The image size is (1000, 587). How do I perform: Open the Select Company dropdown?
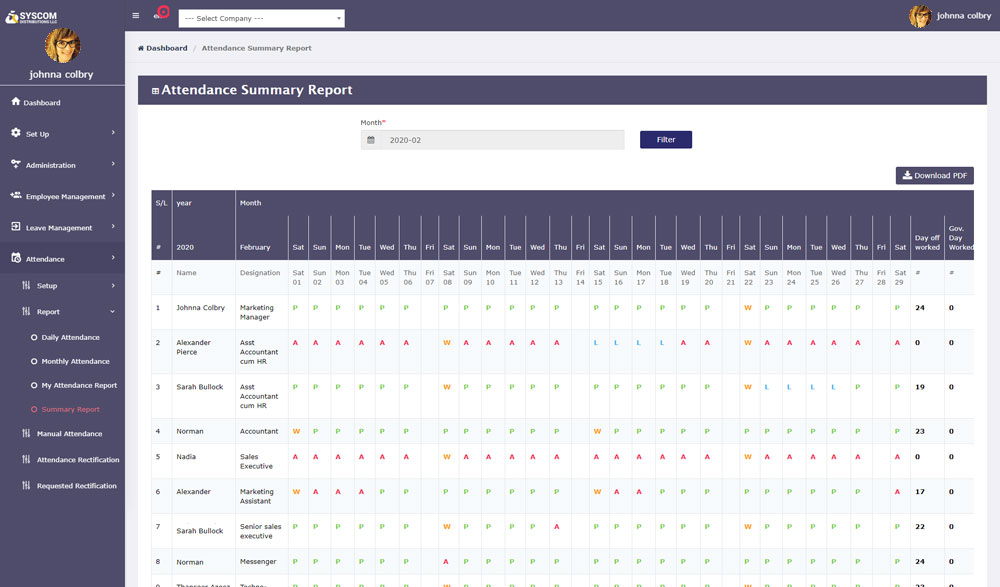261,18
